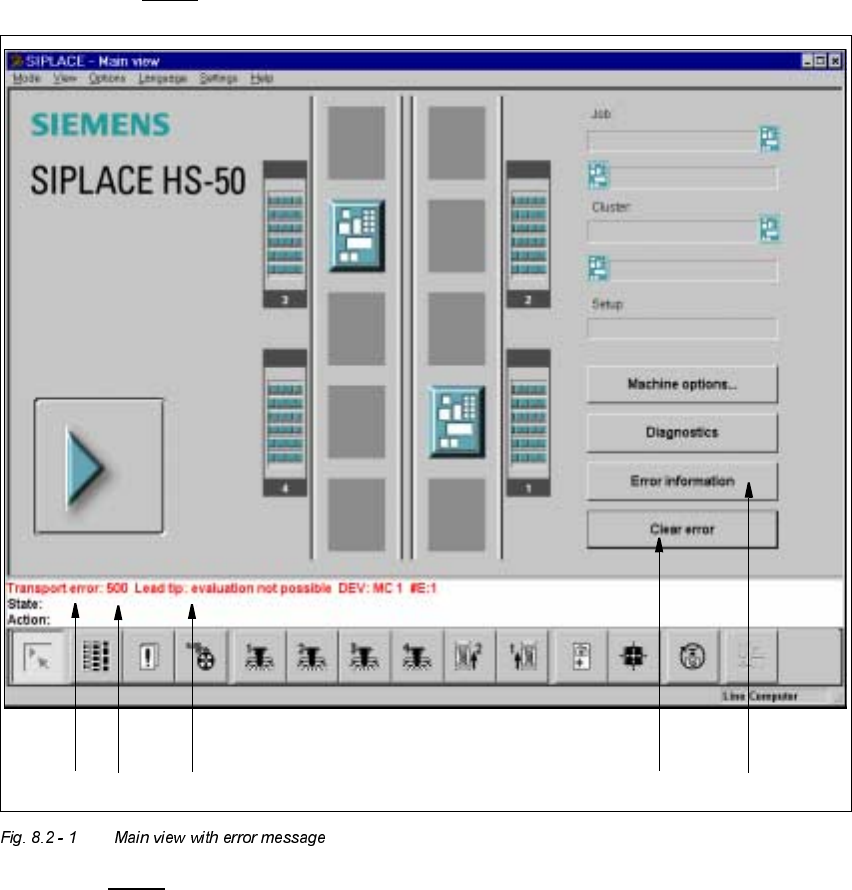Minimize the SIPLACE Main view window

coord(808,61)
